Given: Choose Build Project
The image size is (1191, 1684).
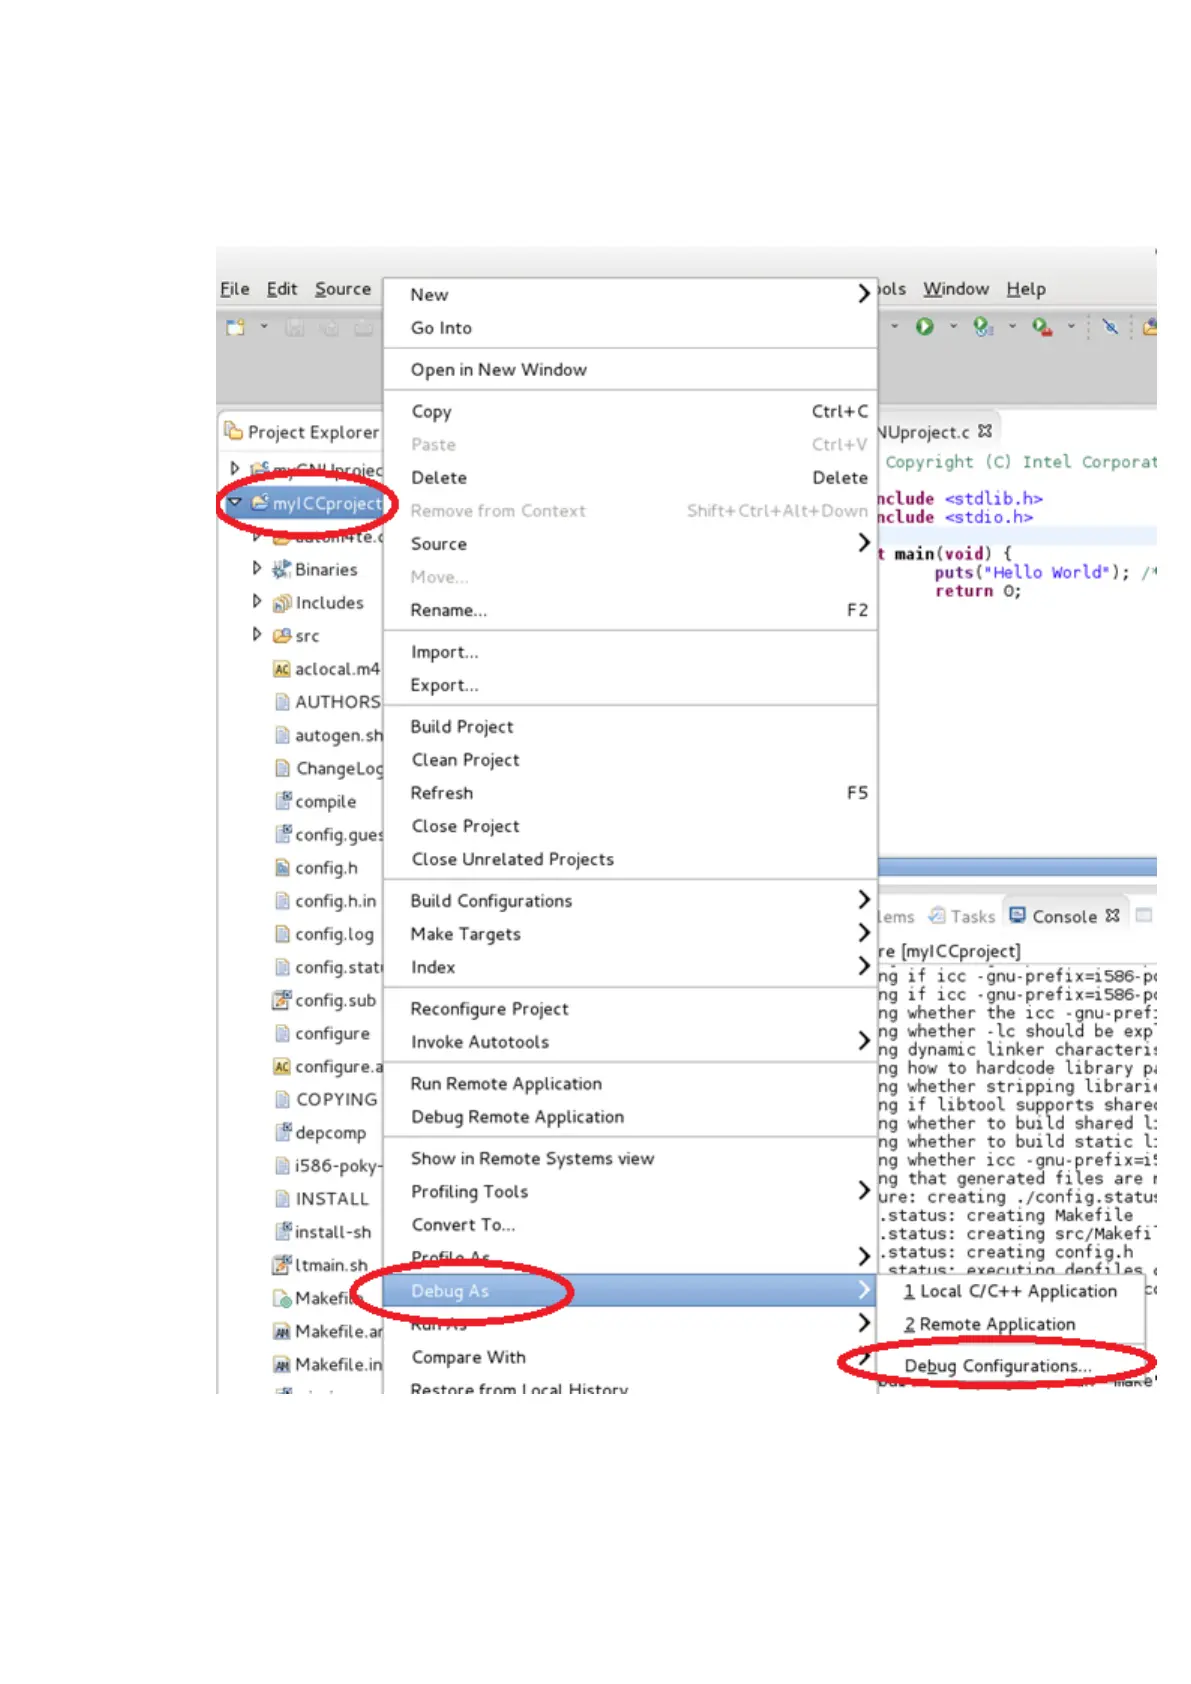Looking at the screenshot, I should (x=630, y=727).
